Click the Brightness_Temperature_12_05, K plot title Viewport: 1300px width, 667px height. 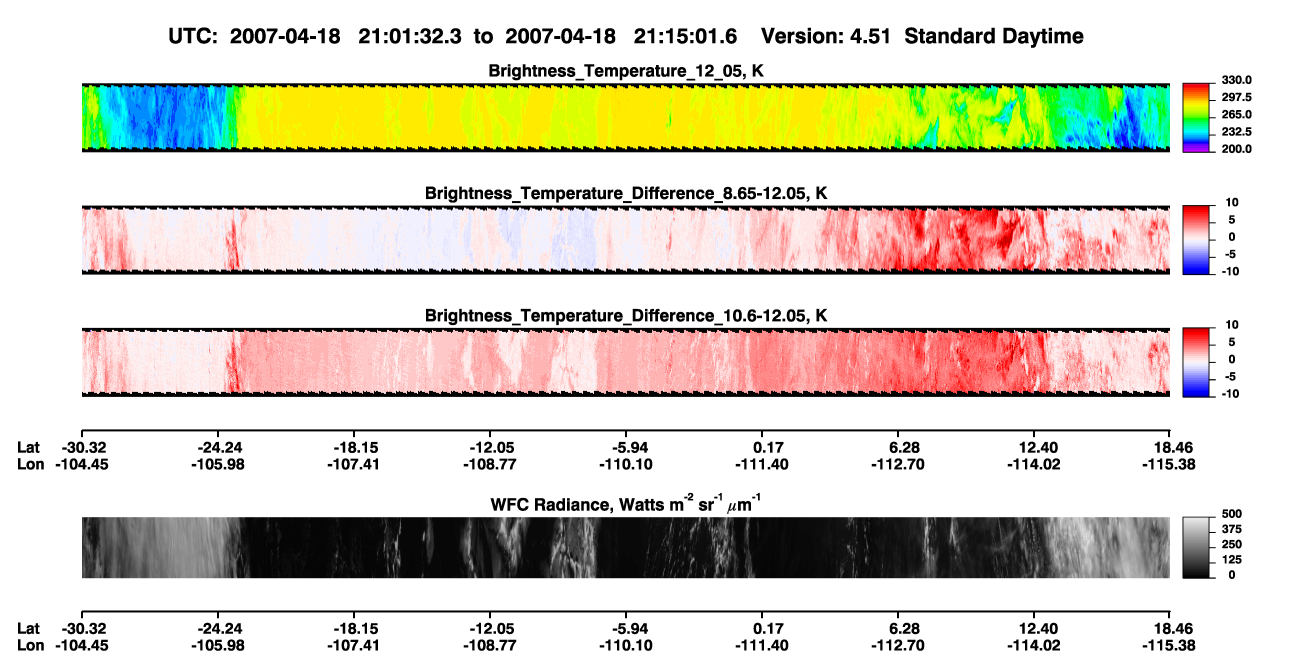[626, 71]
